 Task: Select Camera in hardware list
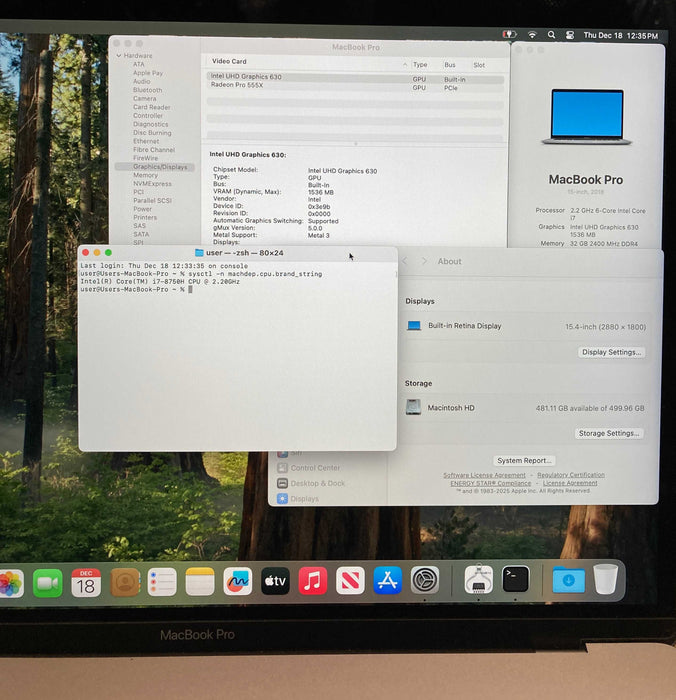[x=145, y=98]
